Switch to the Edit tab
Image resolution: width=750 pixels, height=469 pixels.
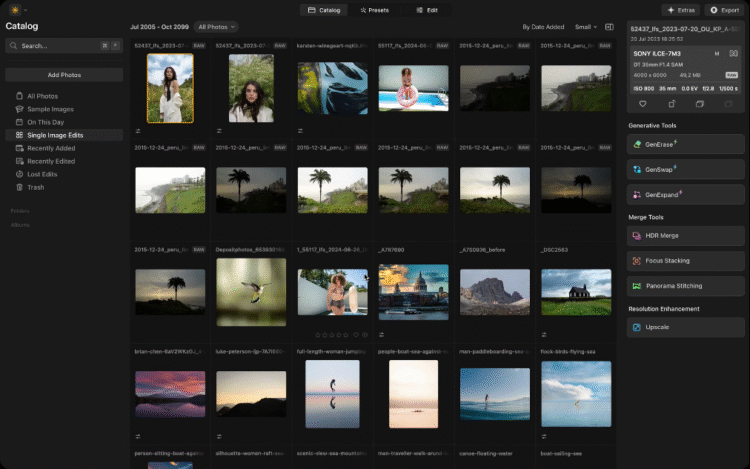pyautogui.click(x=427, y=10)
